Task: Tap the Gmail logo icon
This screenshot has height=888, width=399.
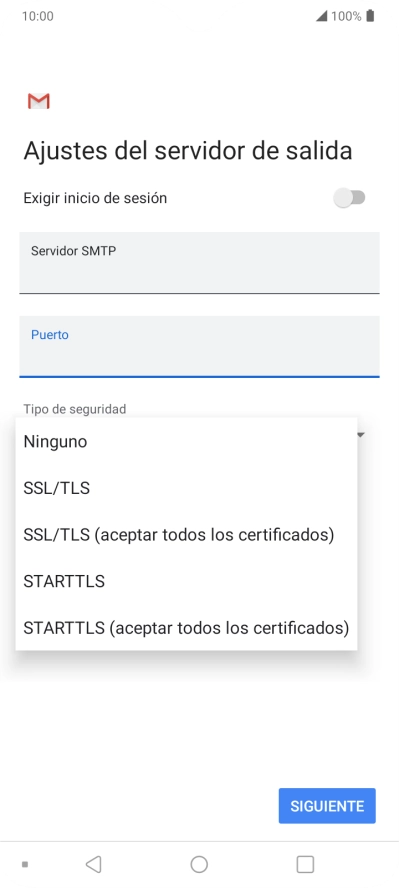Action: [38, 101]
